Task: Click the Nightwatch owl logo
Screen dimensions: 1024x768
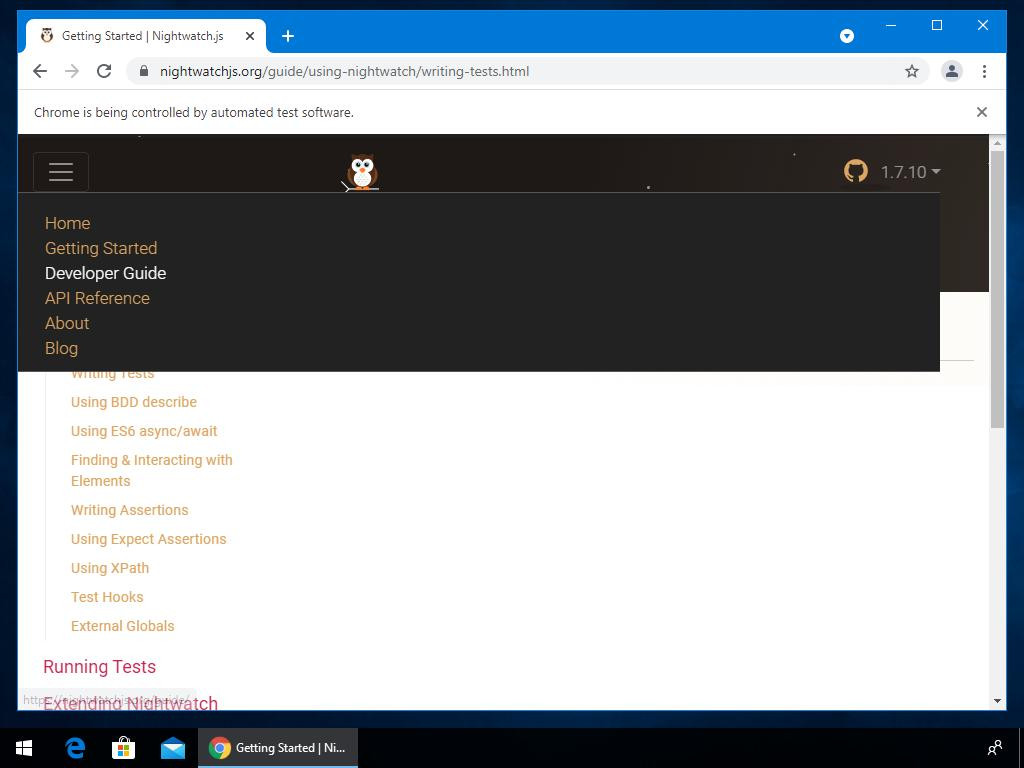Action: pos(362,172)
